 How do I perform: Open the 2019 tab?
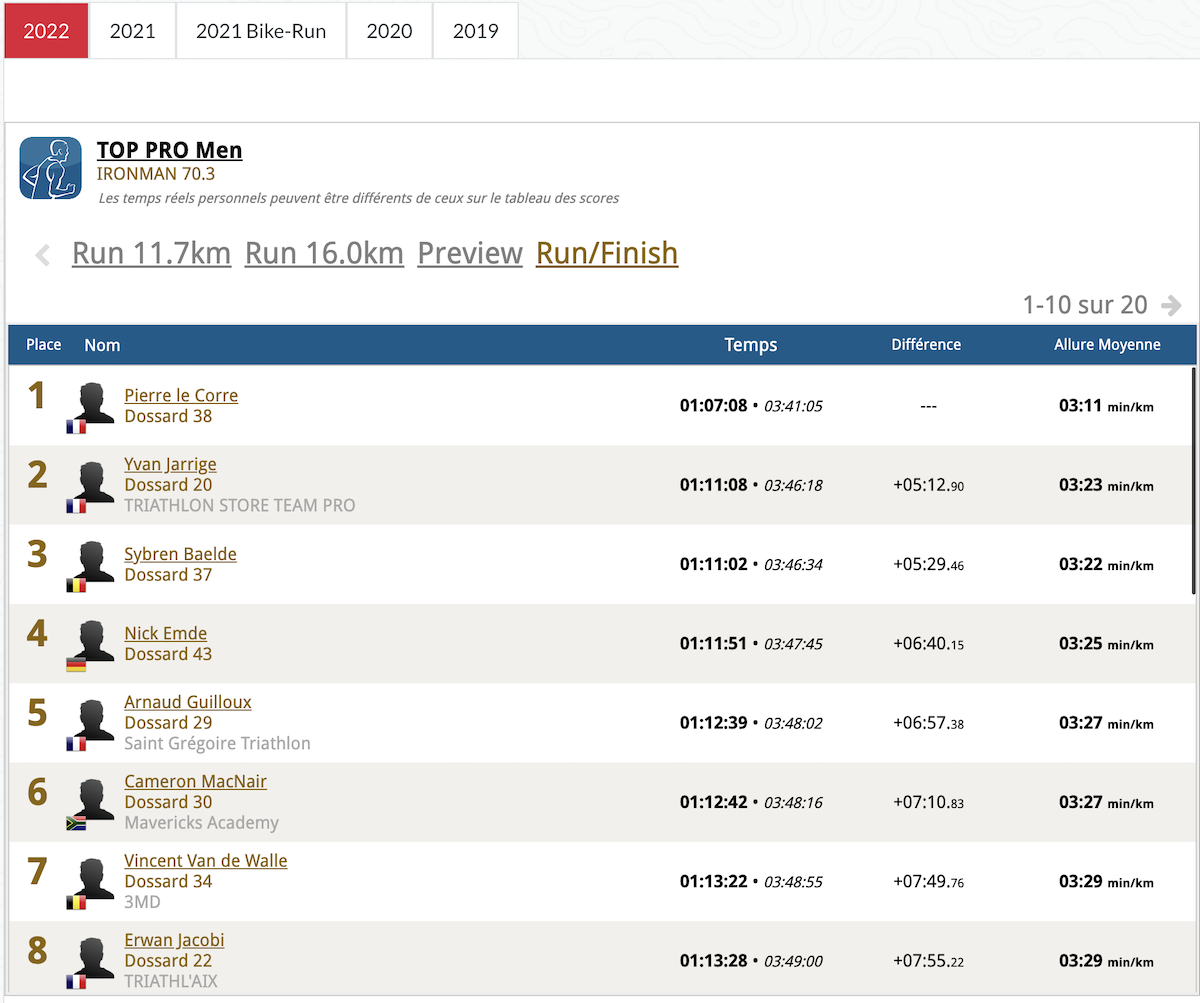pyautogui.click(x=476, y=30)
